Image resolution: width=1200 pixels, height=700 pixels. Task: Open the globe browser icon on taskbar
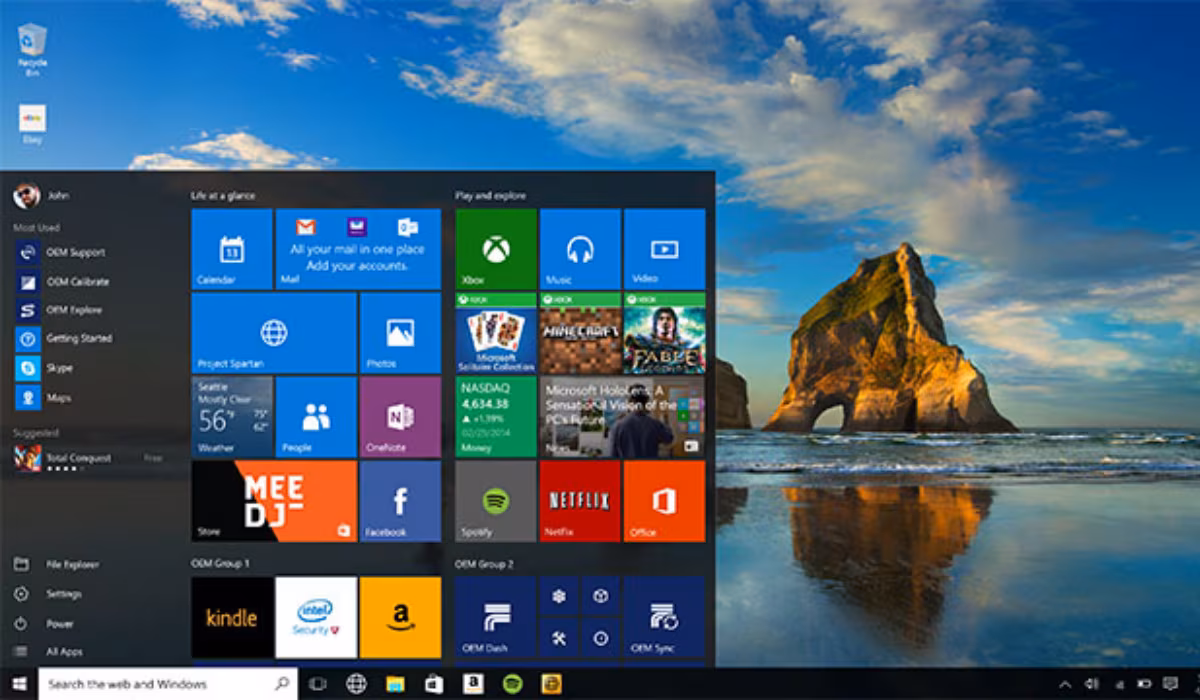click(356, 684)
